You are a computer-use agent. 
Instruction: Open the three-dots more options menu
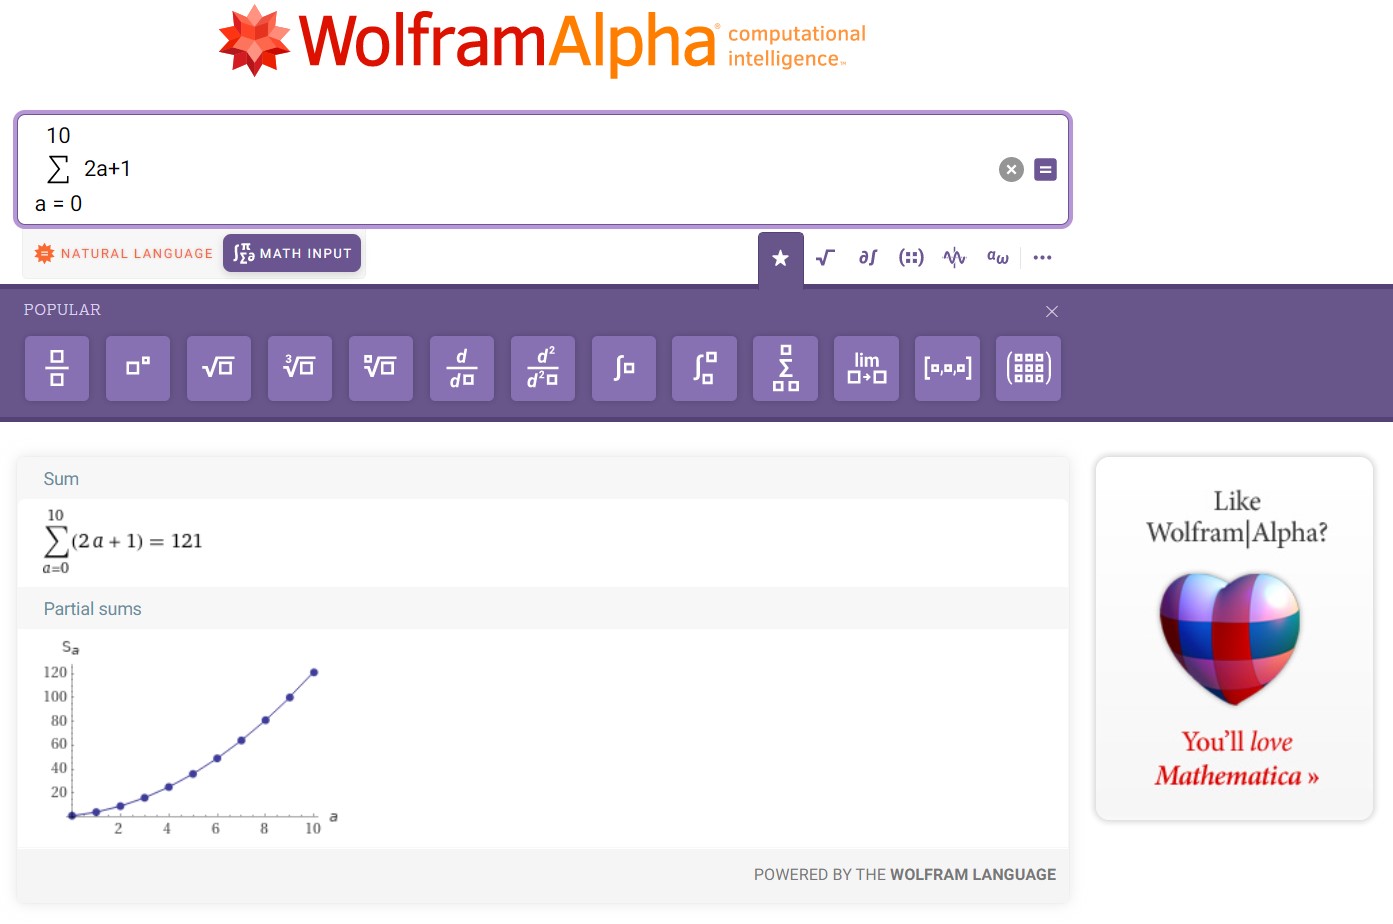[1042, 258]
